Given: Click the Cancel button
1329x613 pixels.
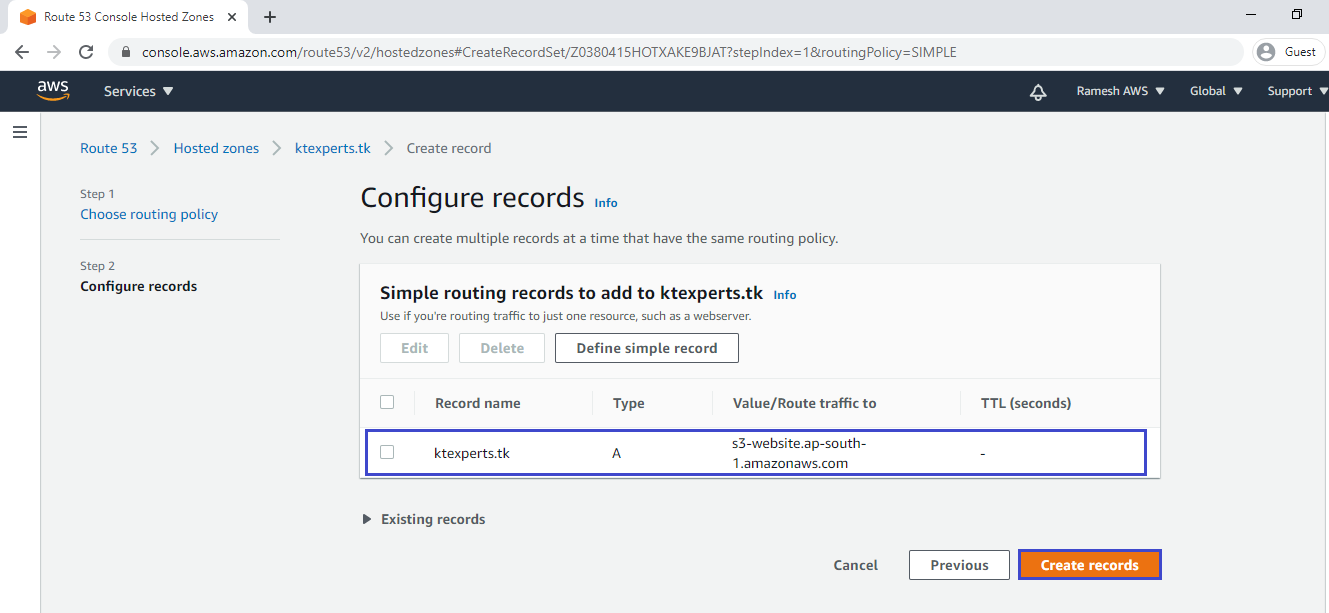Looking at the screenshot, I should (856, 565).
